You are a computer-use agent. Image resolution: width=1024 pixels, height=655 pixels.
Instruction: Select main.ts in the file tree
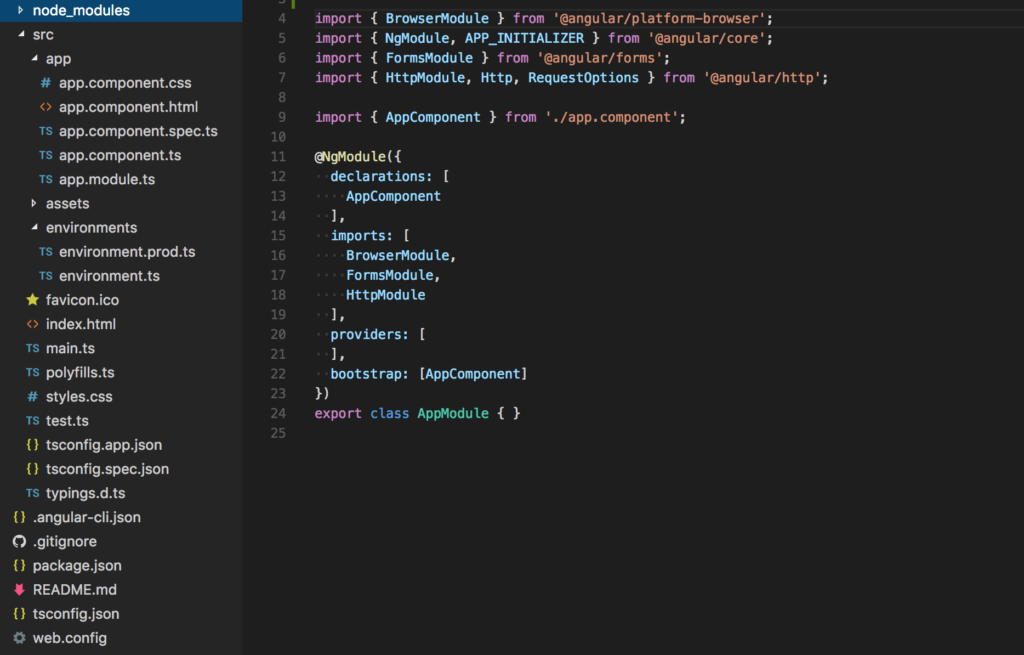[70, 348]
